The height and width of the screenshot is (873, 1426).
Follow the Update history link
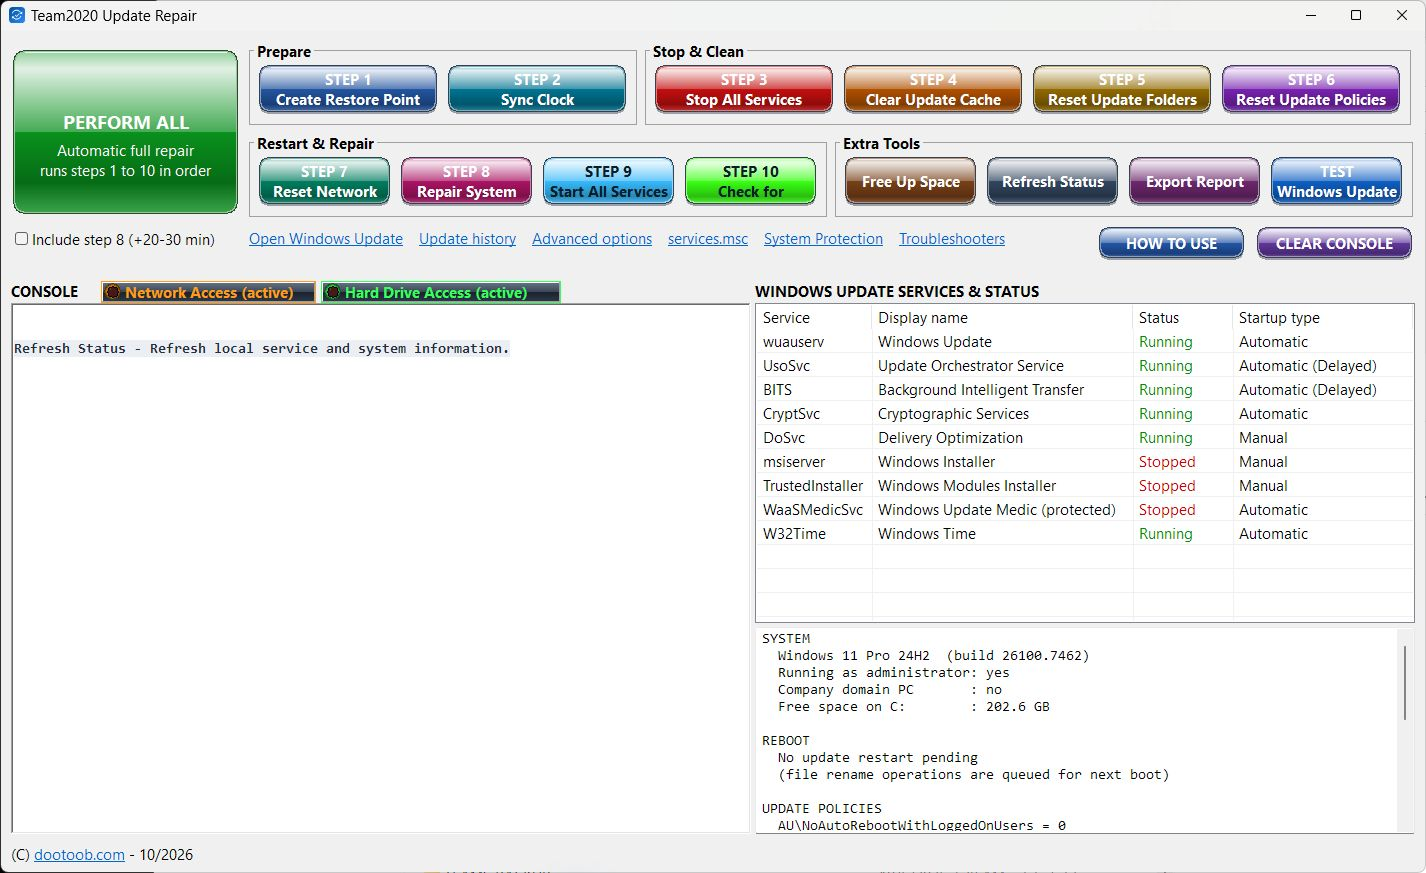pyautogui.click(x=468, y=239)
